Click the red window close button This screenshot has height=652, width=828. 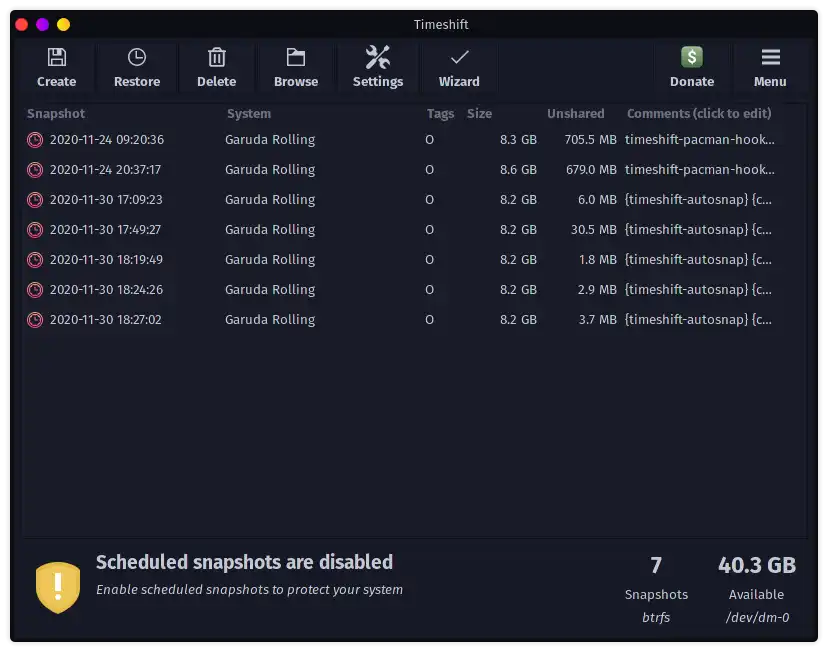(22, 24)
